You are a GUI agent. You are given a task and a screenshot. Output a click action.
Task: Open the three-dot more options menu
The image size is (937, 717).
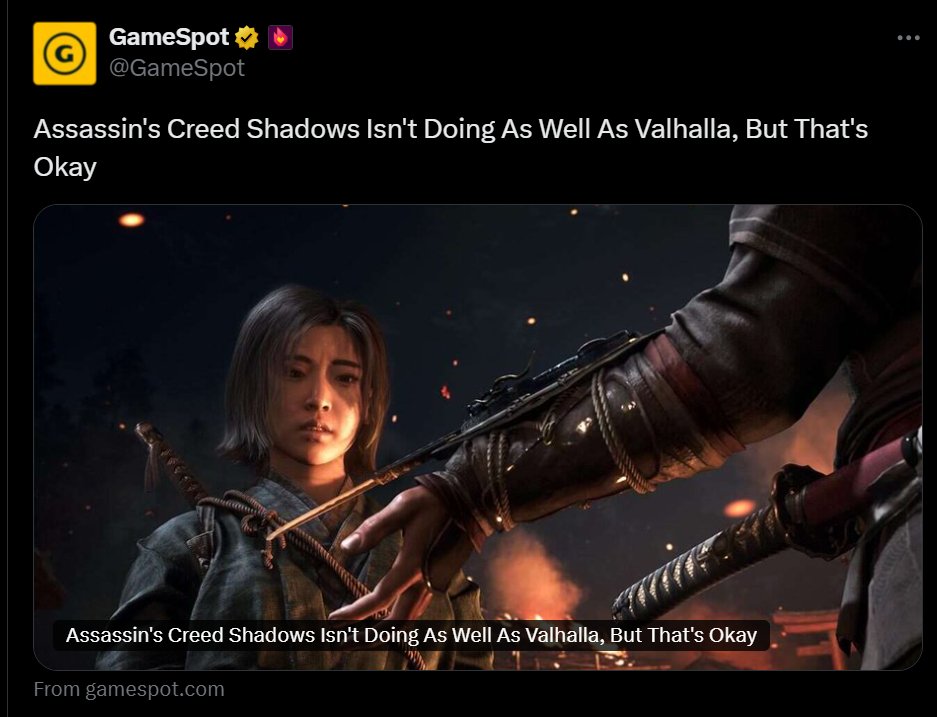tap(908, 38)
